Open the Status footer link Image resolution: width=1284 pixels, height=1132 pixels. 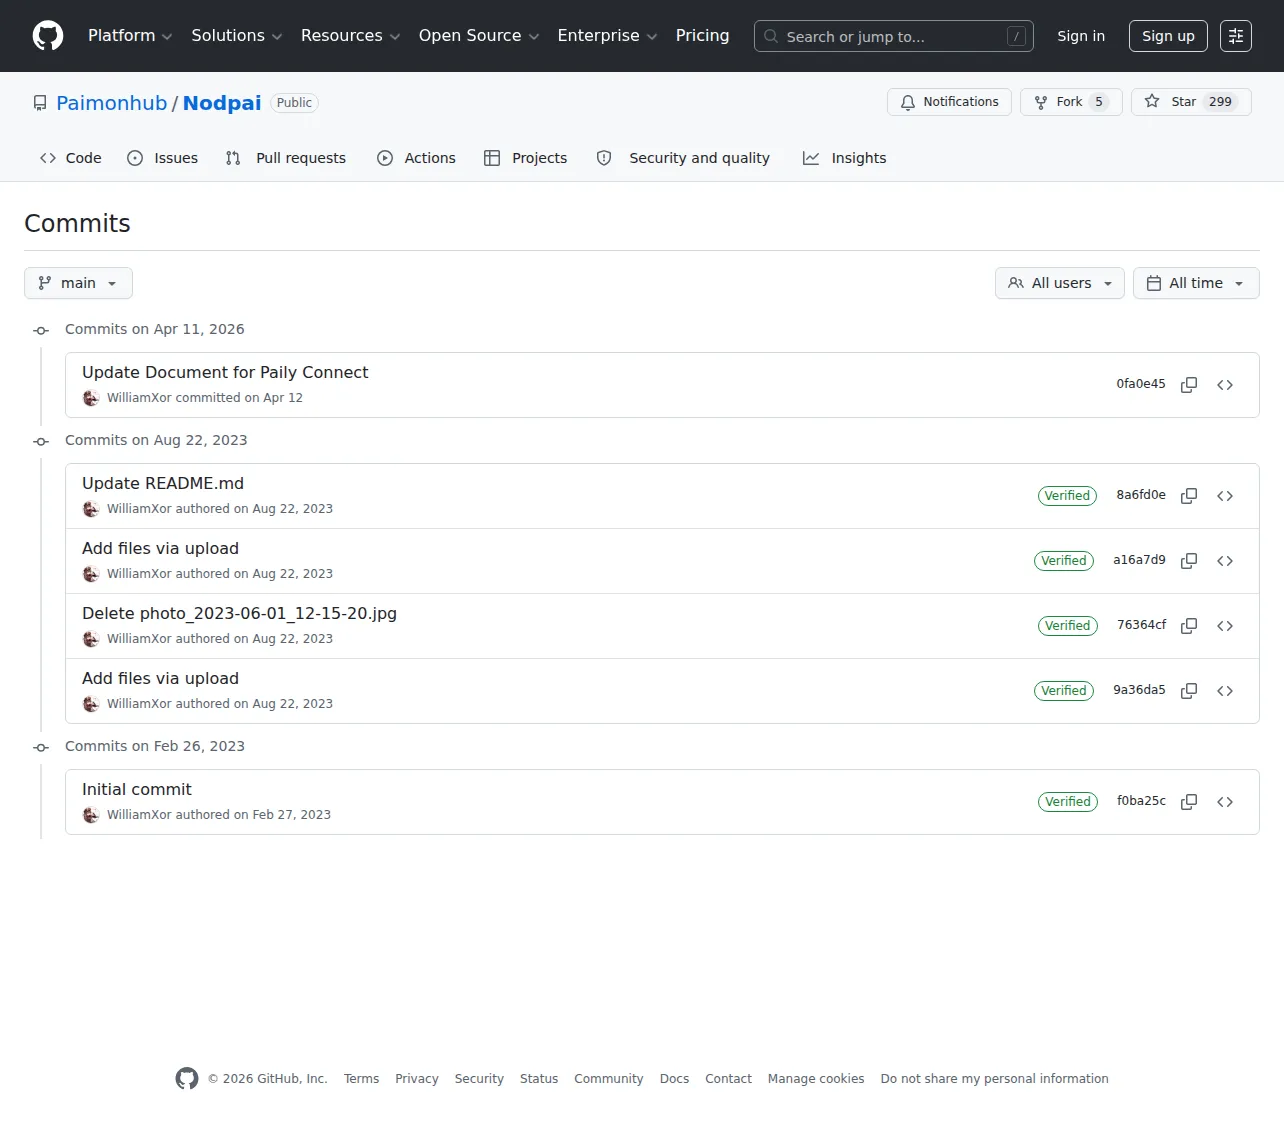coord(539,1079)
